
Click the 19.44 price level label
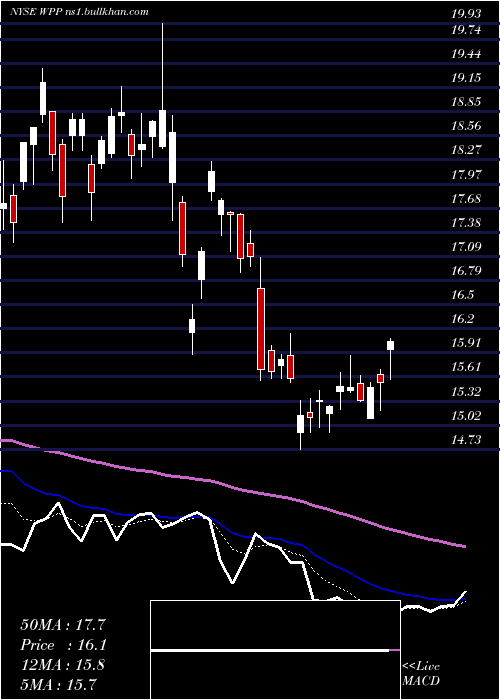coord(466,54)
